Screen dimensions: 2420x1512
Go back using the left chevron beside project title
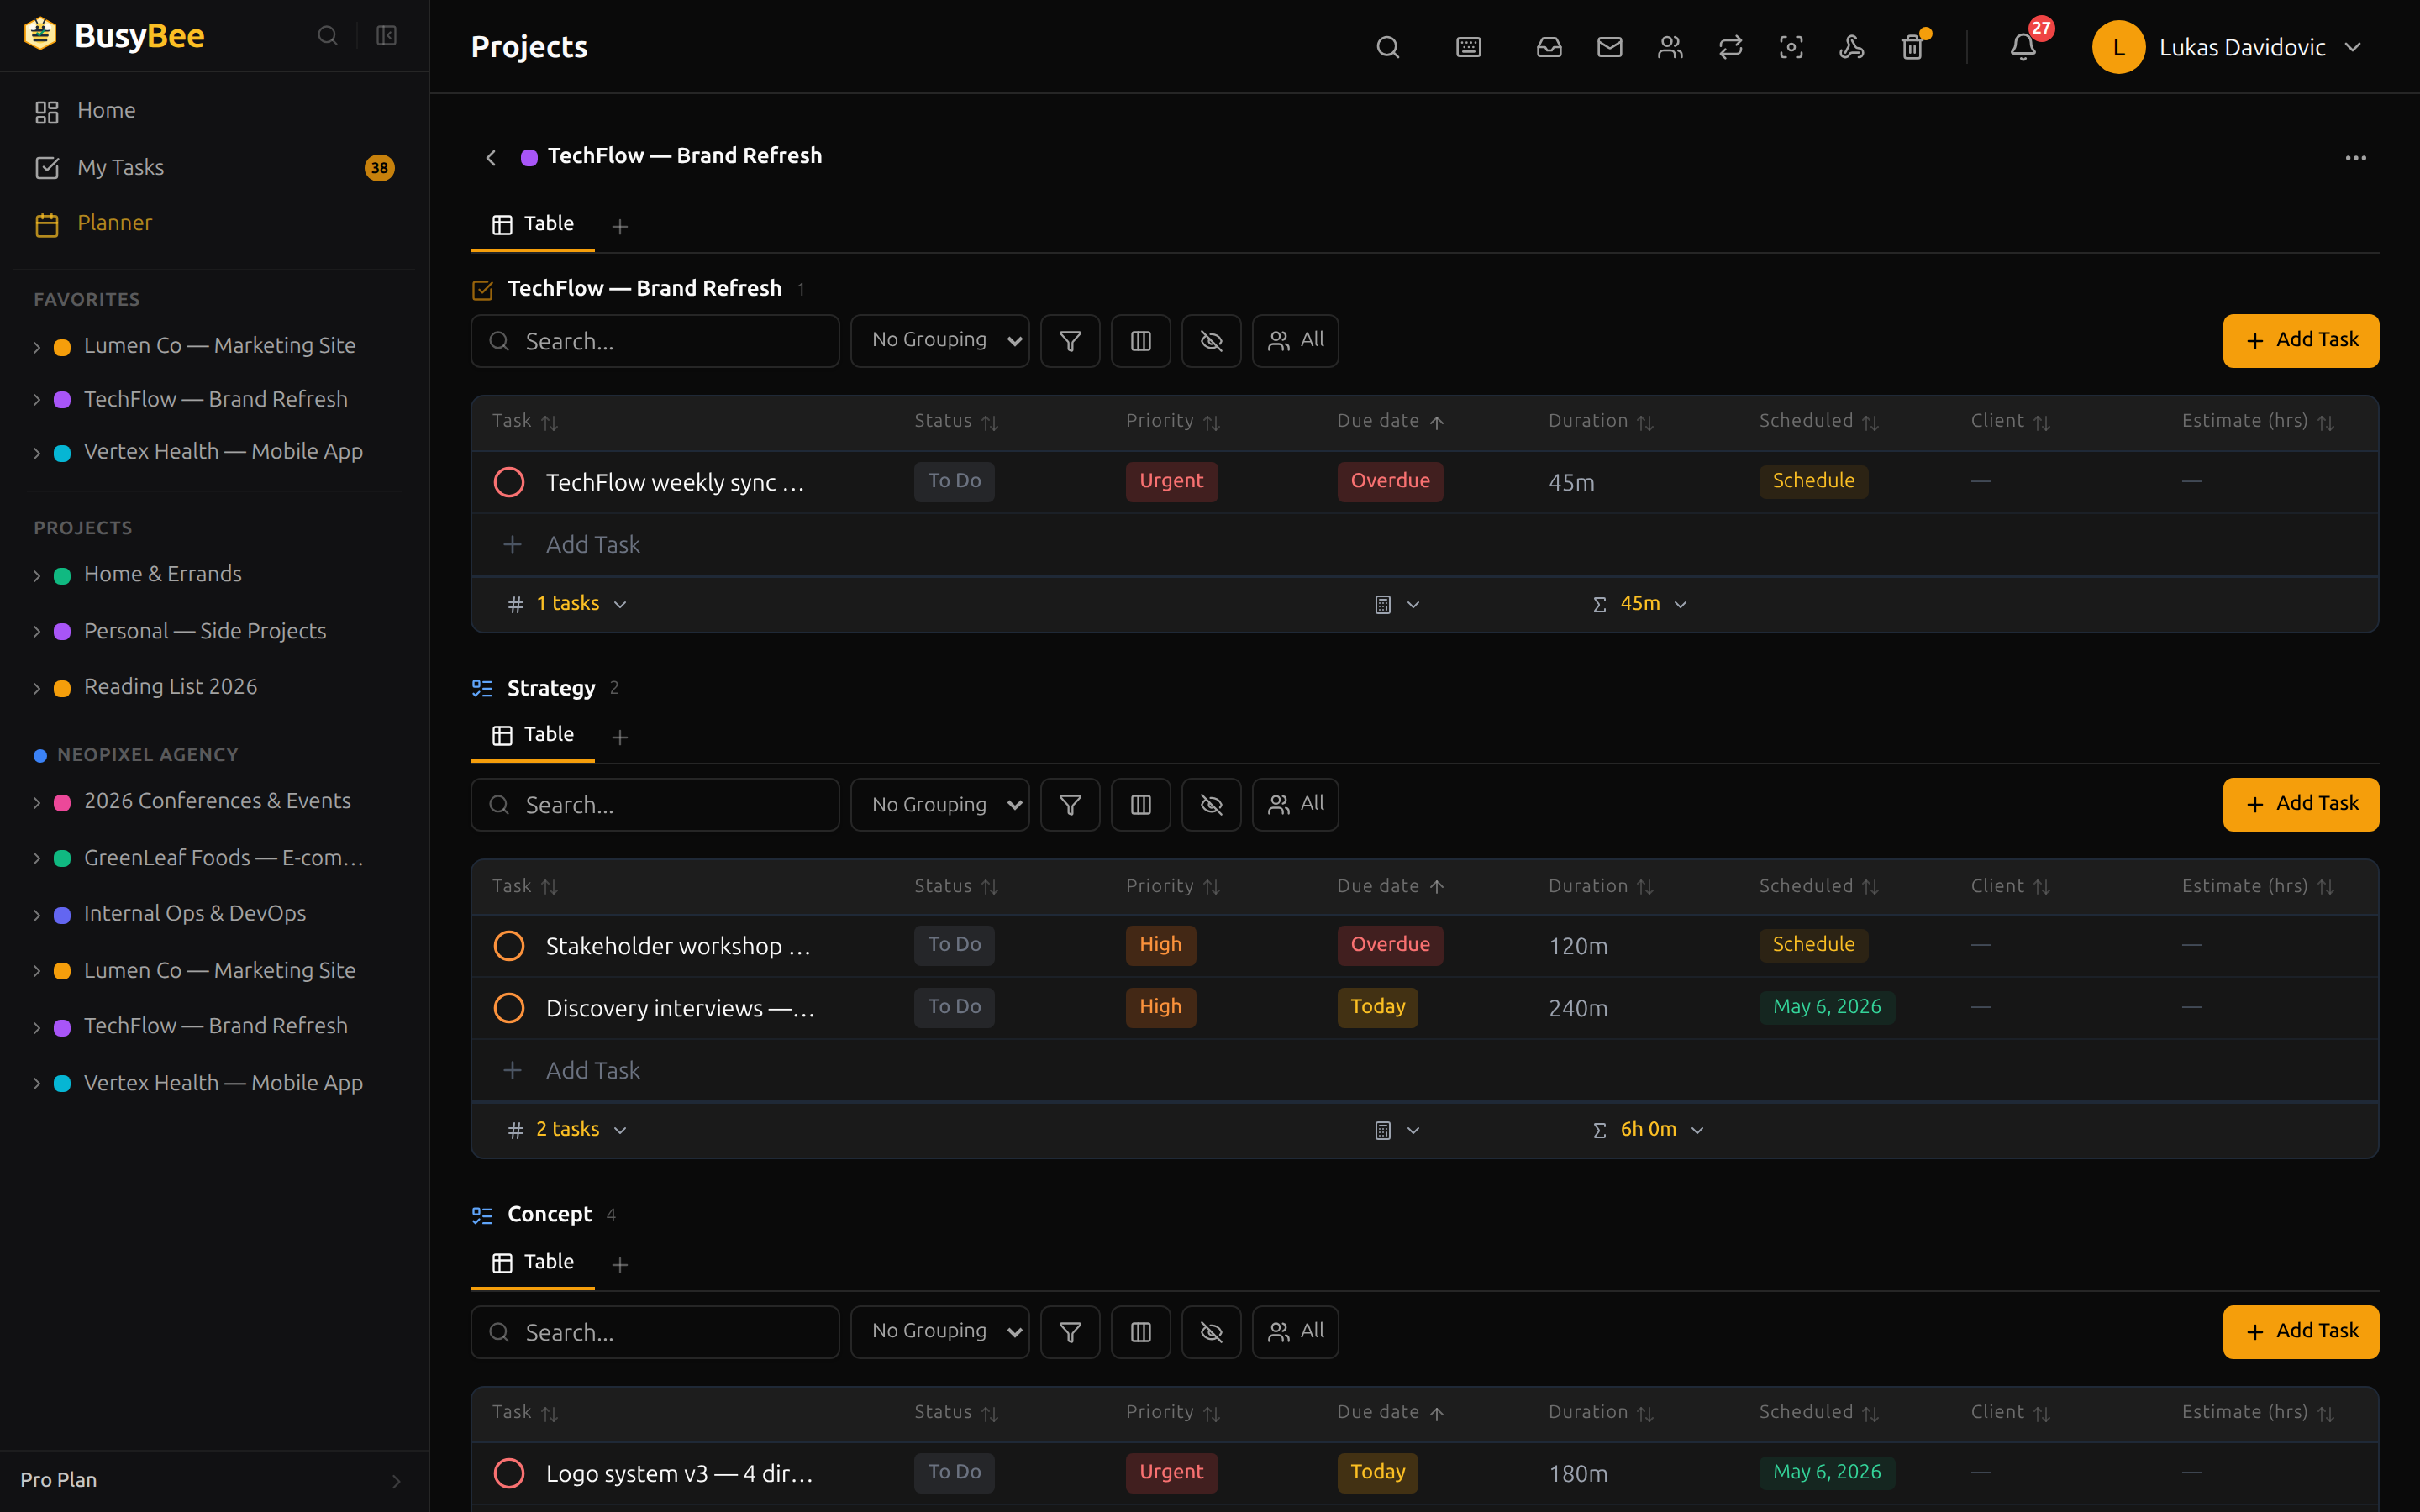click(x=491, y=158)
